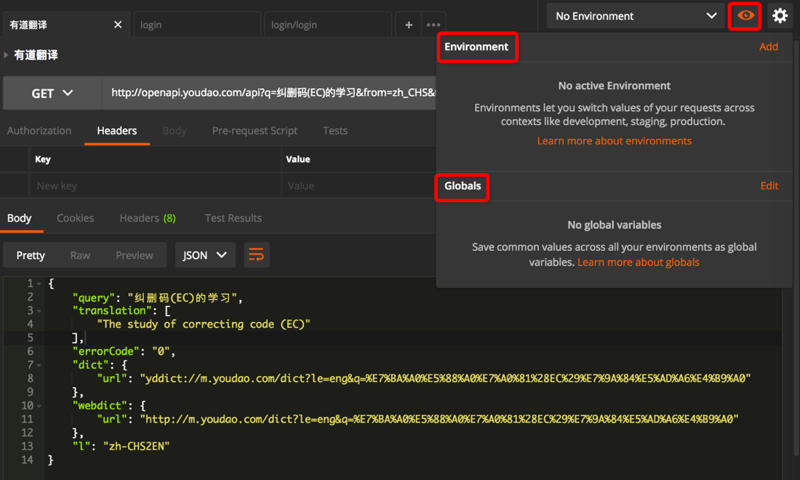Click the "query" line in response body
This screenshot has width=800, height=480.
pyautogui.click(x=158, y=297)
